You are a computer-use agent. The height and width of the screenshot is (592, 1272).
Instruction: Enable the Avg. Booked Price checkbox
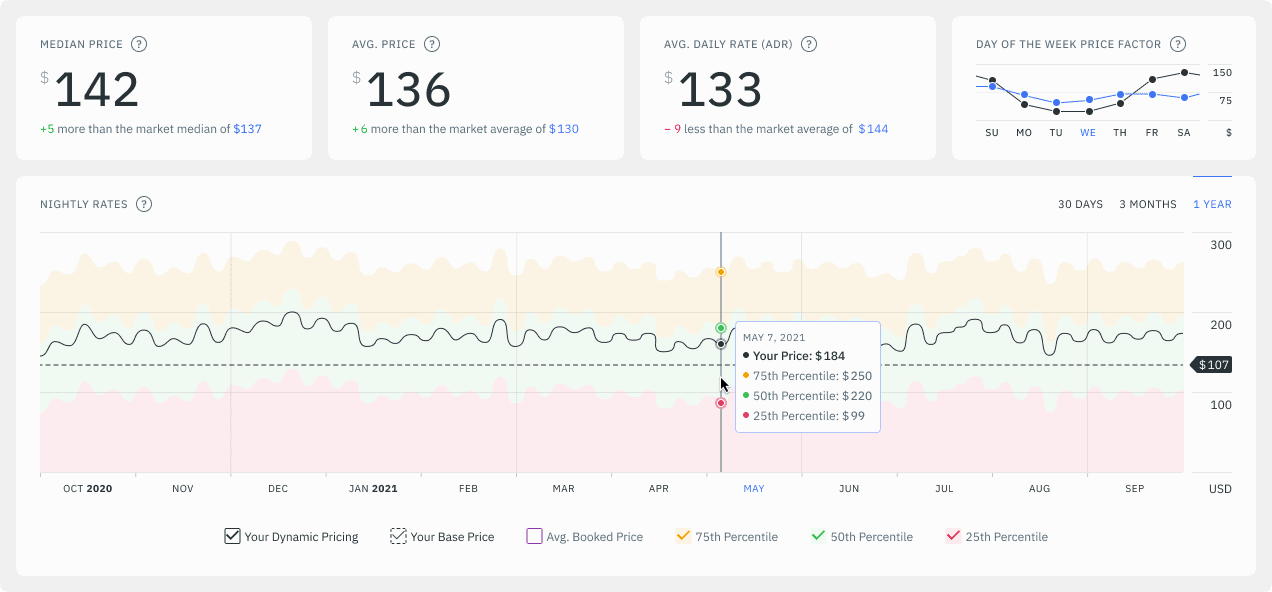(x=534, y=536)
